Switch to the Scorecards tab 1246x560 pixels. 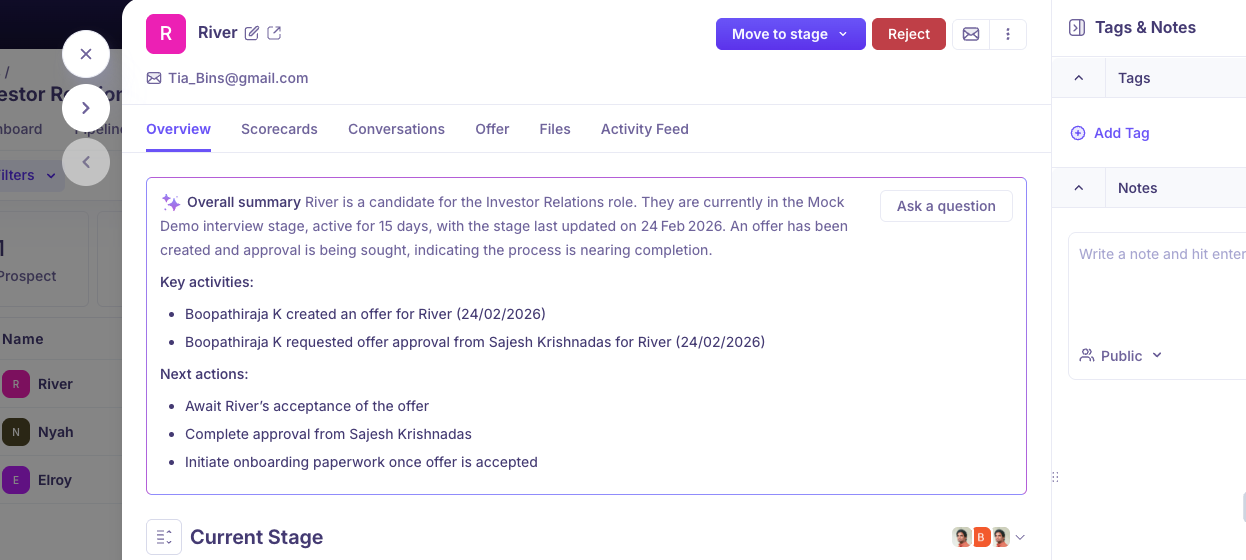pyautogui.click(x=279, y=129)
